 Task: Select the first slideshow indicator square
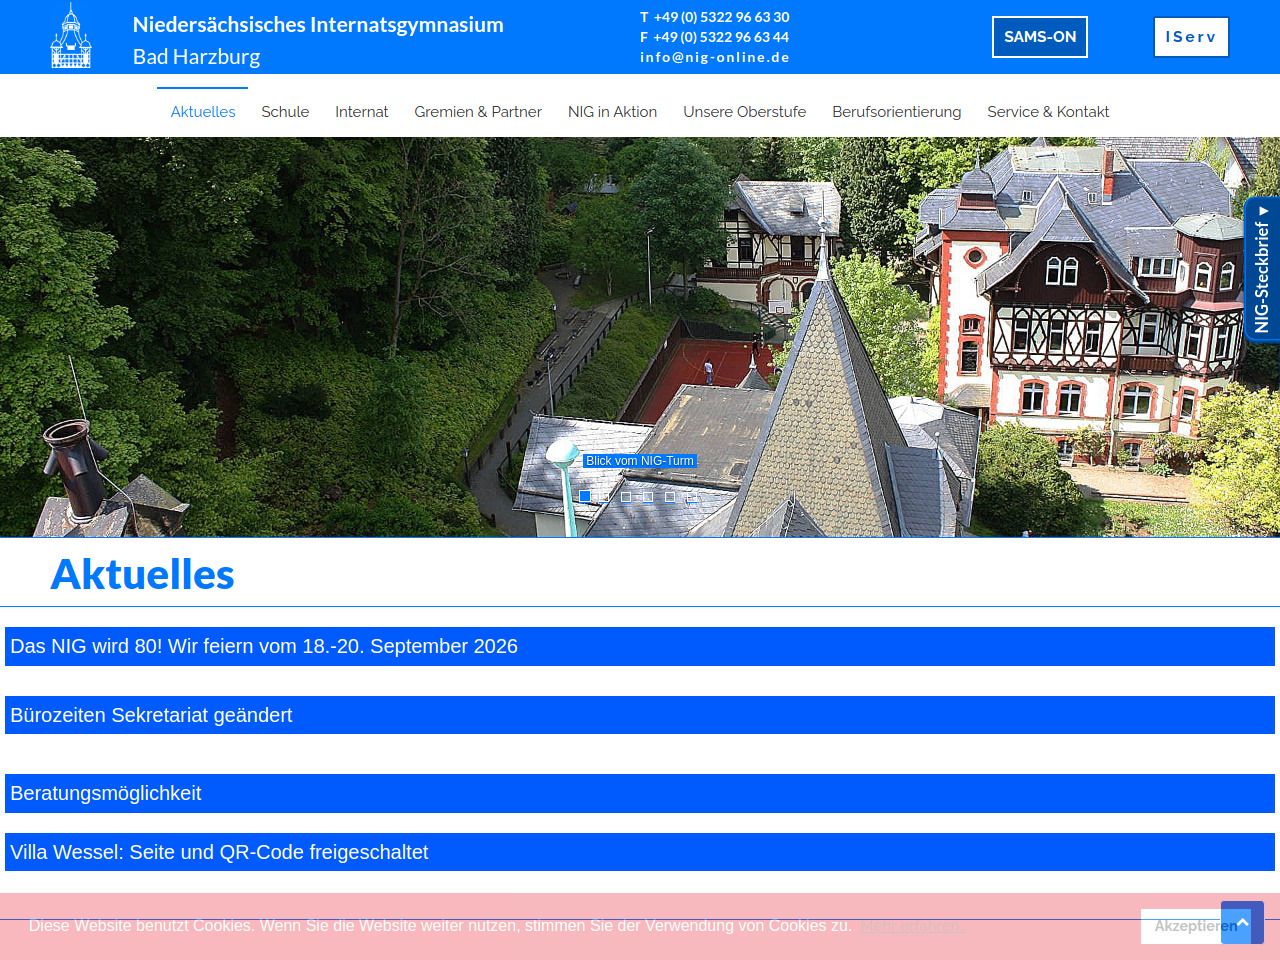click(x=584, y=496)
